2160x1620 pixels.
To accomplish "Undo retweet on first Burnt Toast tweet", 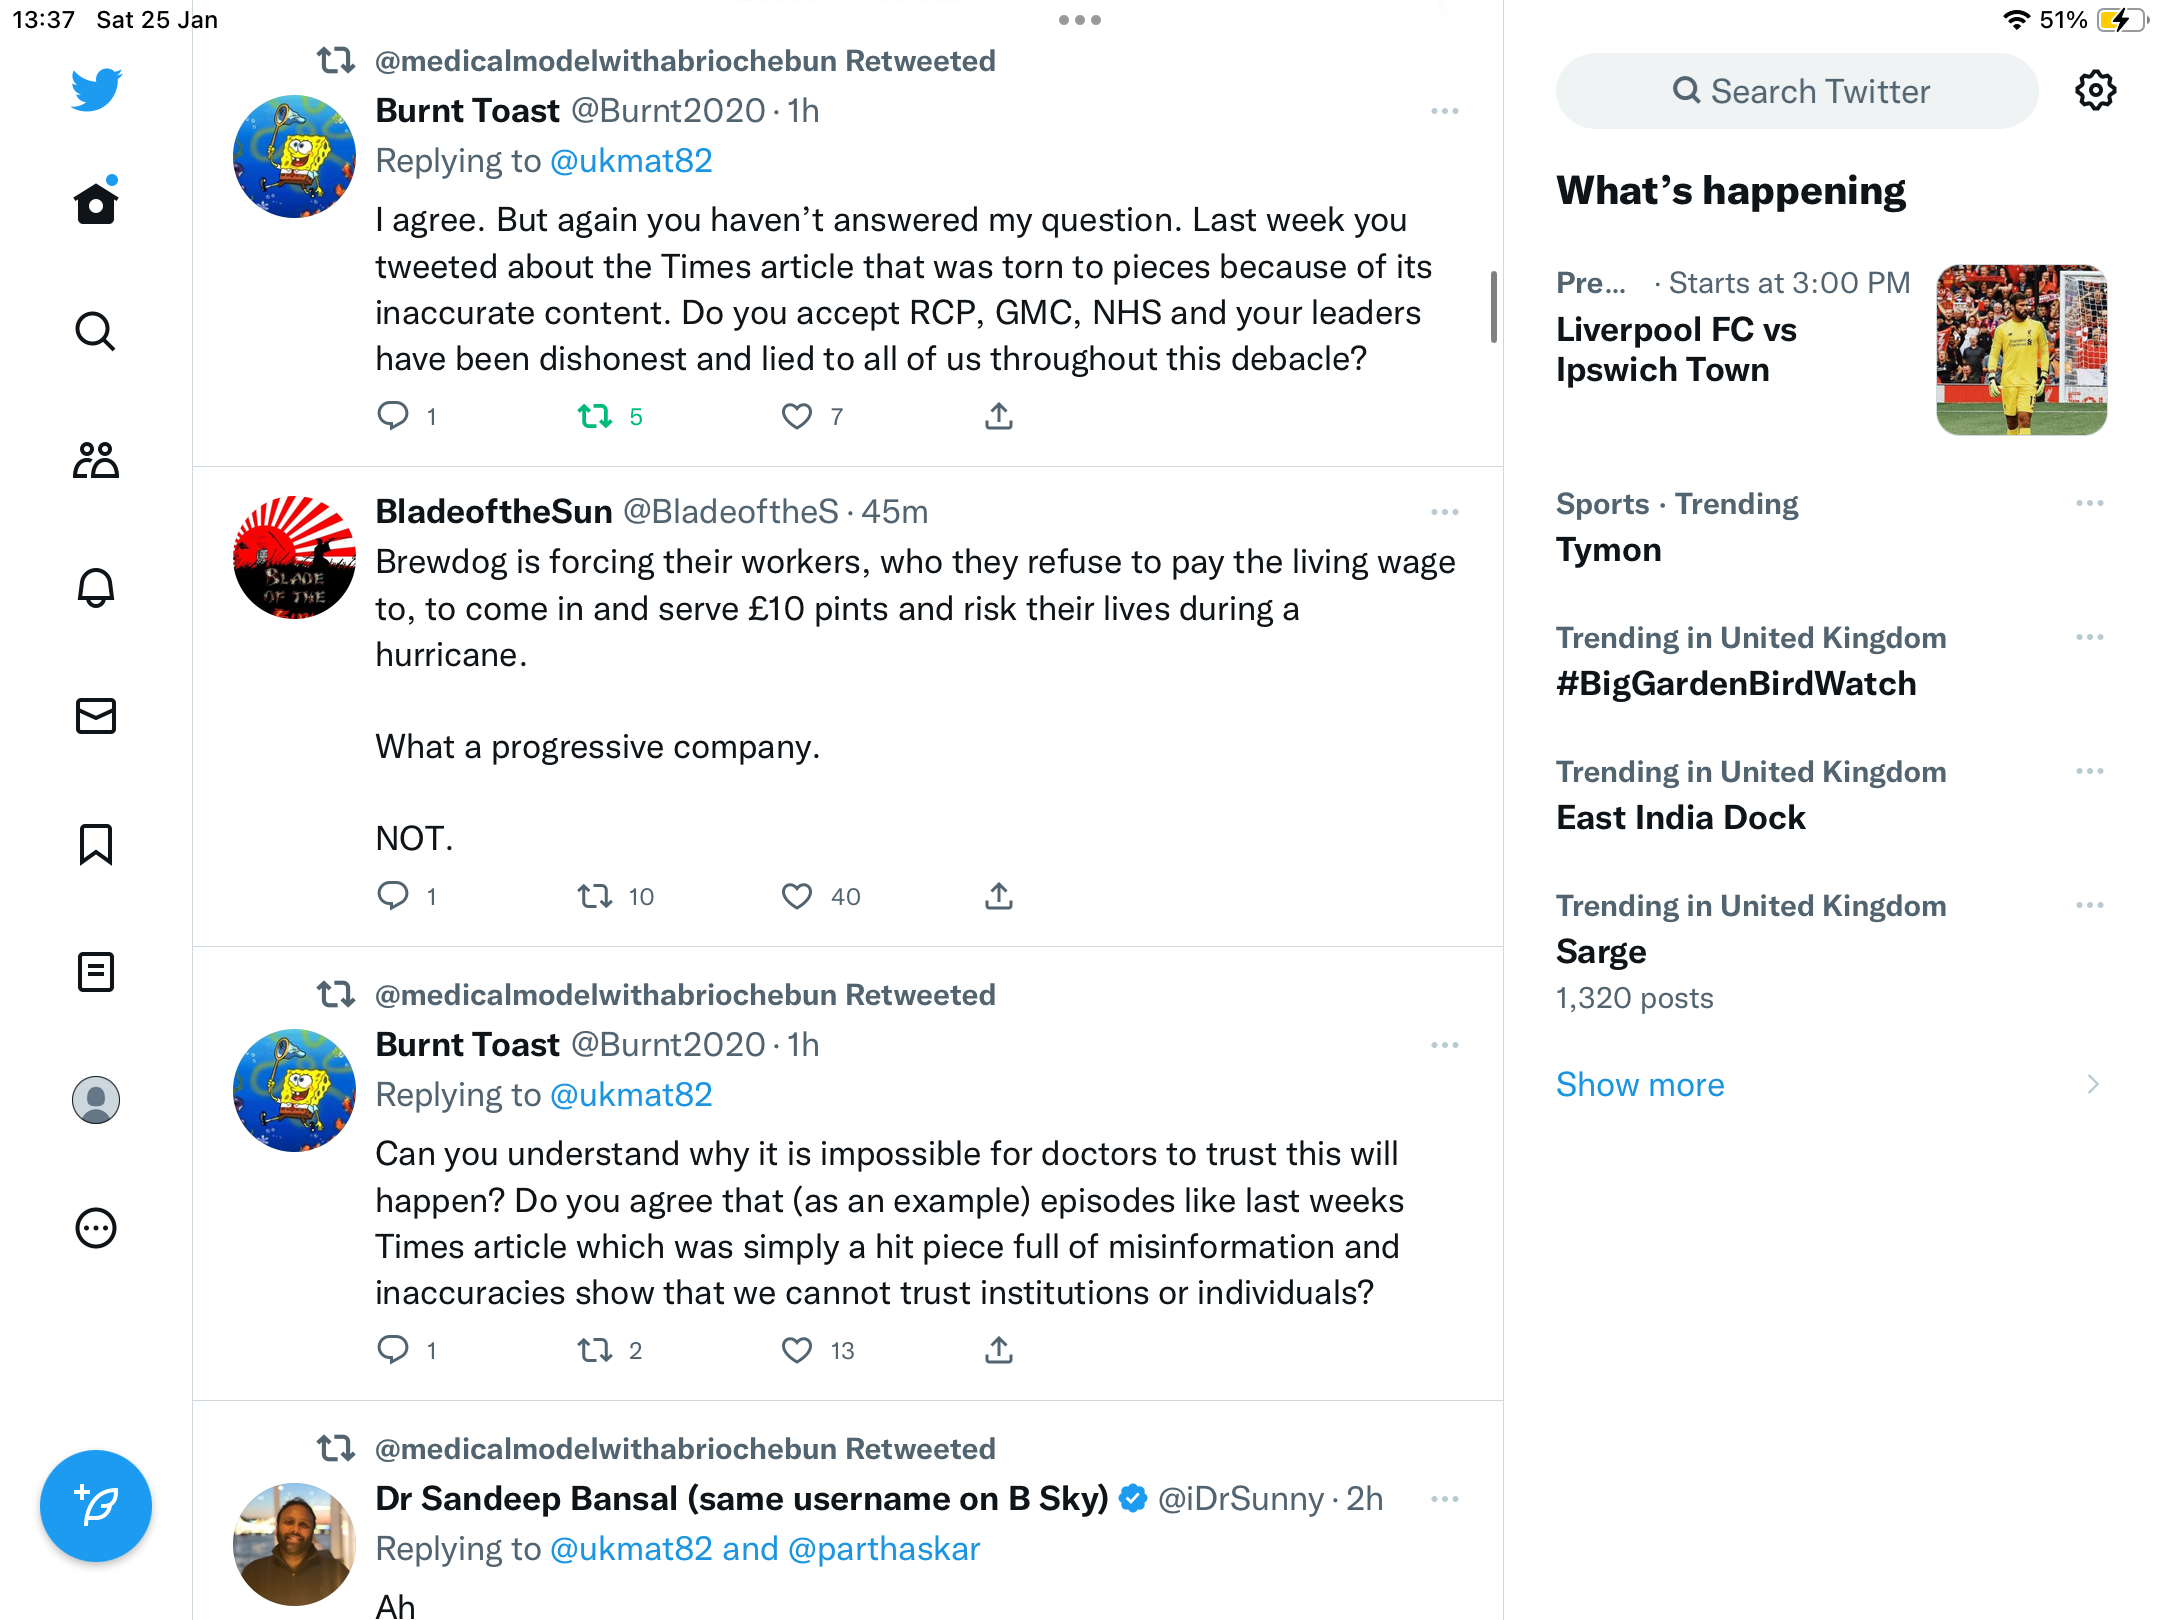I will click(595, 416).
